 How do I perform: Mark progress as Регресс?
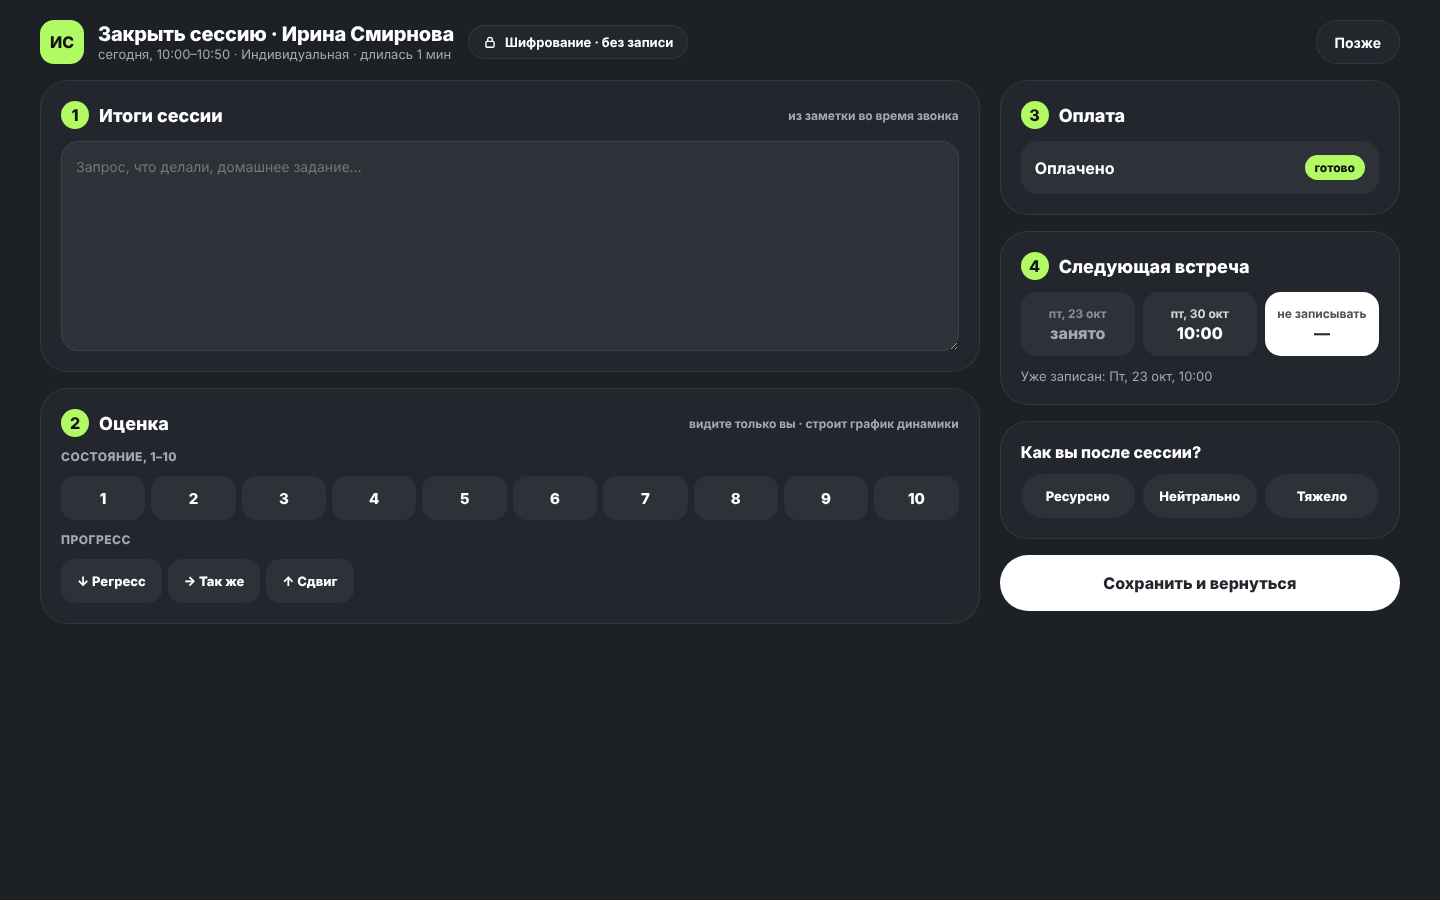111,581
